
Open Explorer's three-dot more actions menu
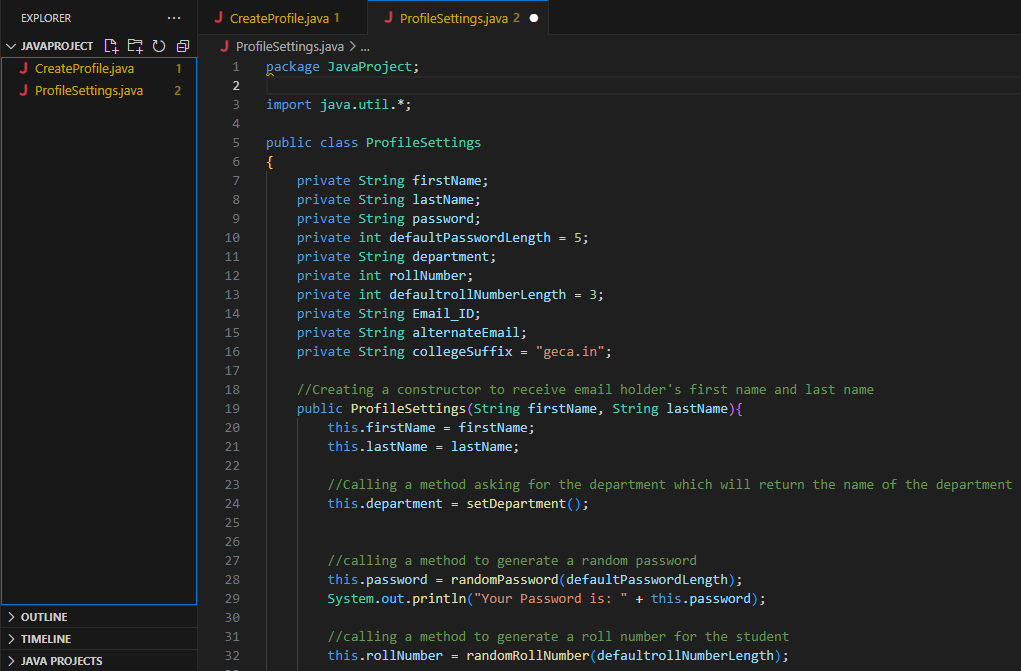[x=174, y=18]
